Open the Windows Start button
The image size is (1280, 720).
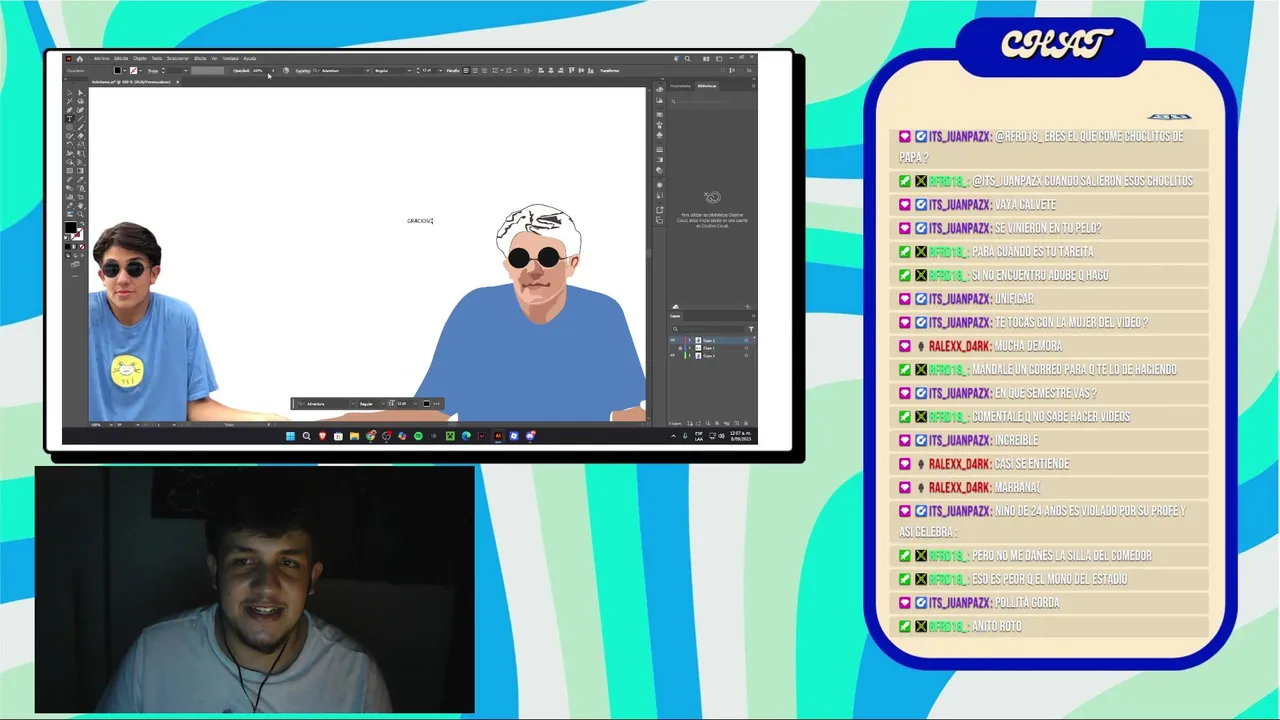(290, 436)
